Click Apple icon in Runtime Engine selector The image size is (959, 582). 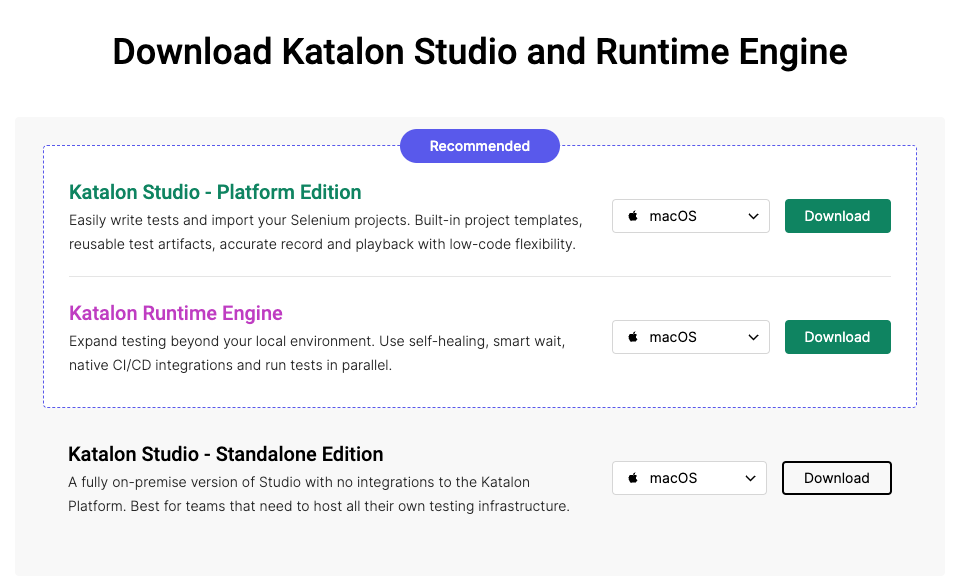(633, 337)
